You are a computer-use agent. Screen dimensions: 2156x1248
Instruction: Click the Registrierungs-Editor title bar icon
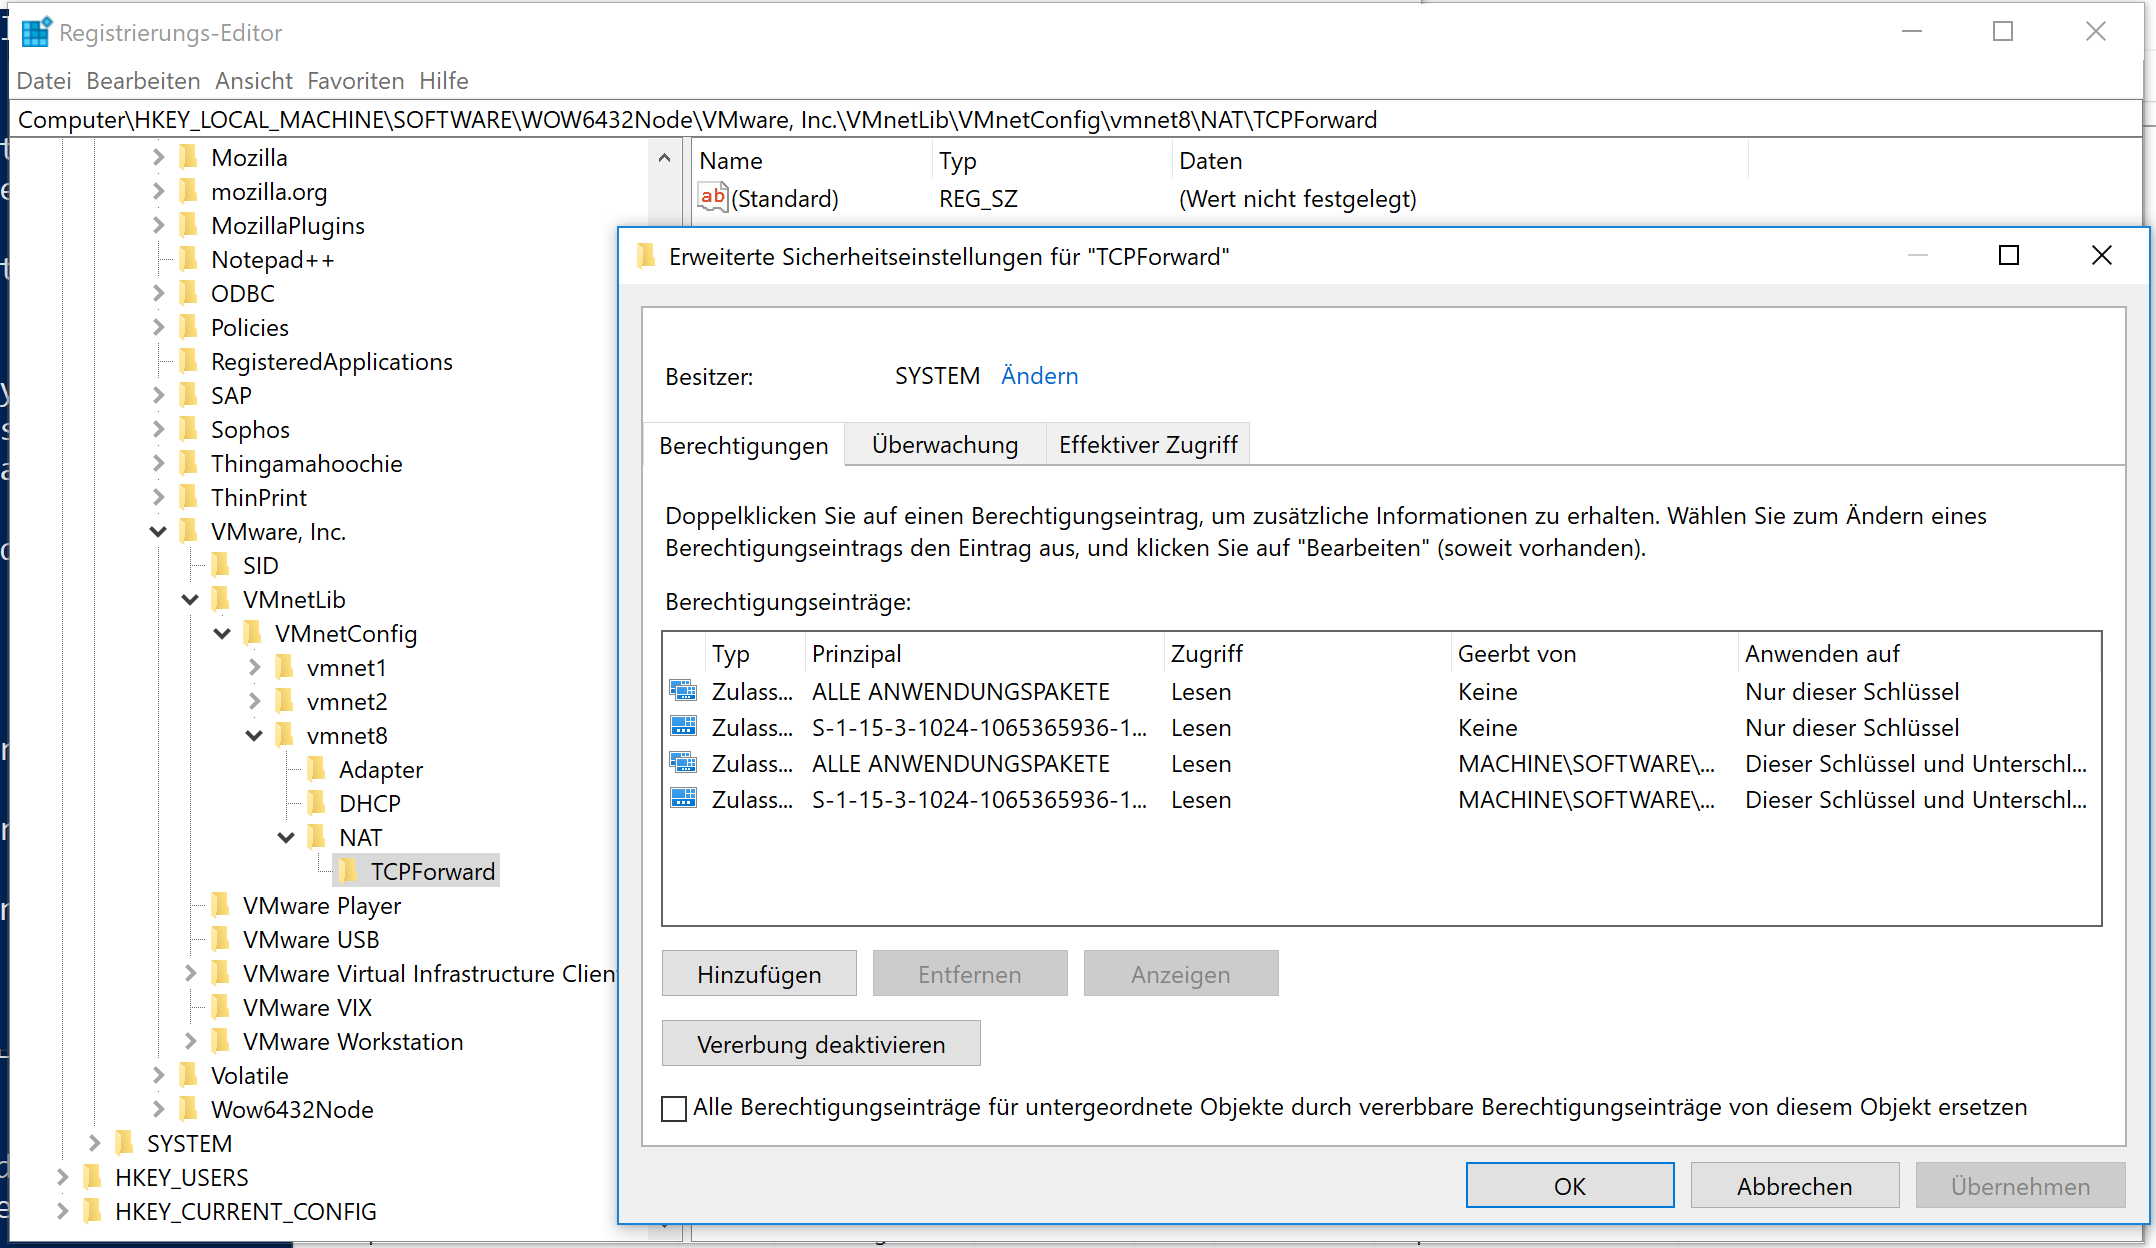click(33, 30)
